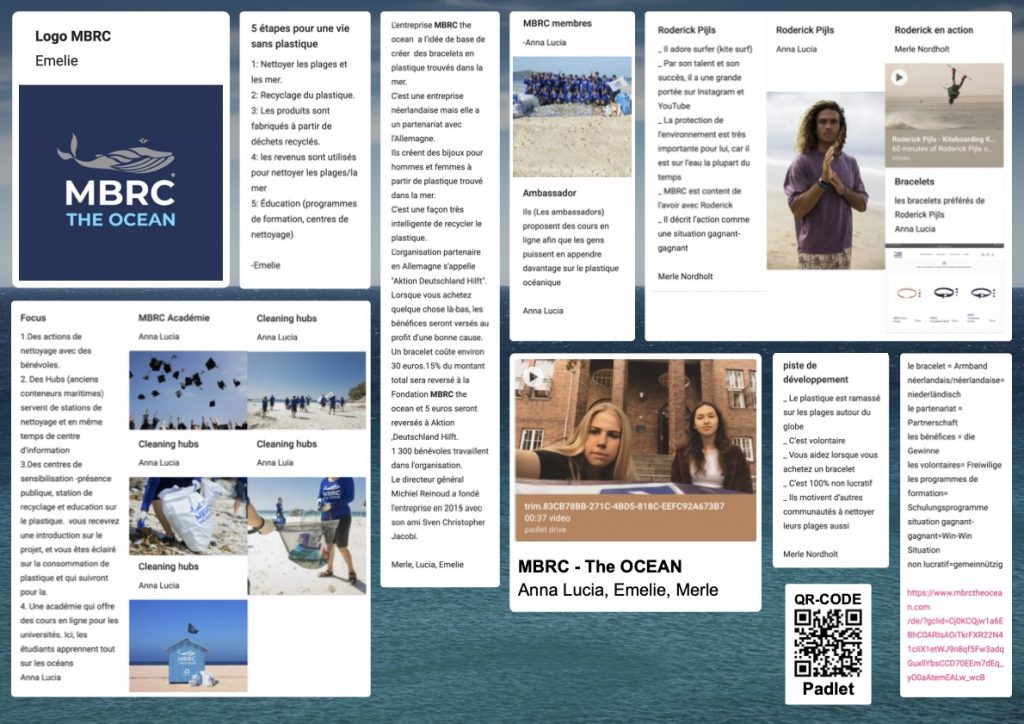Click "-Anna Lucia" under MBRC membres
1024x724 pixels.
[545, 42]
